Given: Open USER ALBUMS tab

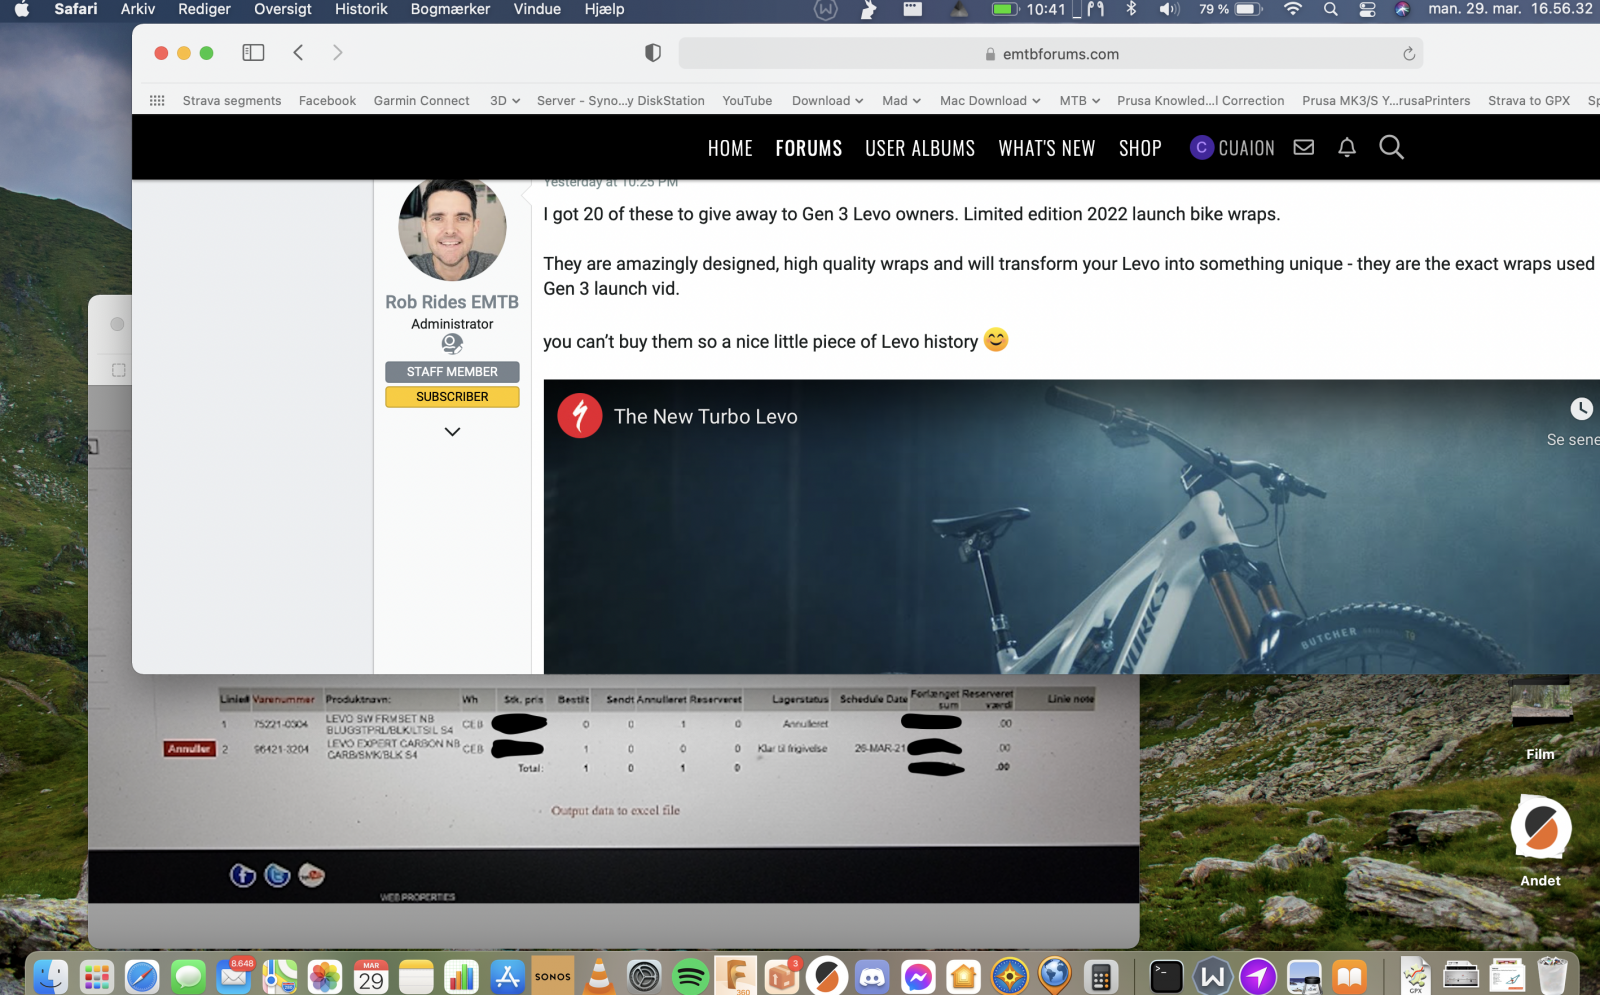Looking at the screenshot, I should (x=920, y=148).
